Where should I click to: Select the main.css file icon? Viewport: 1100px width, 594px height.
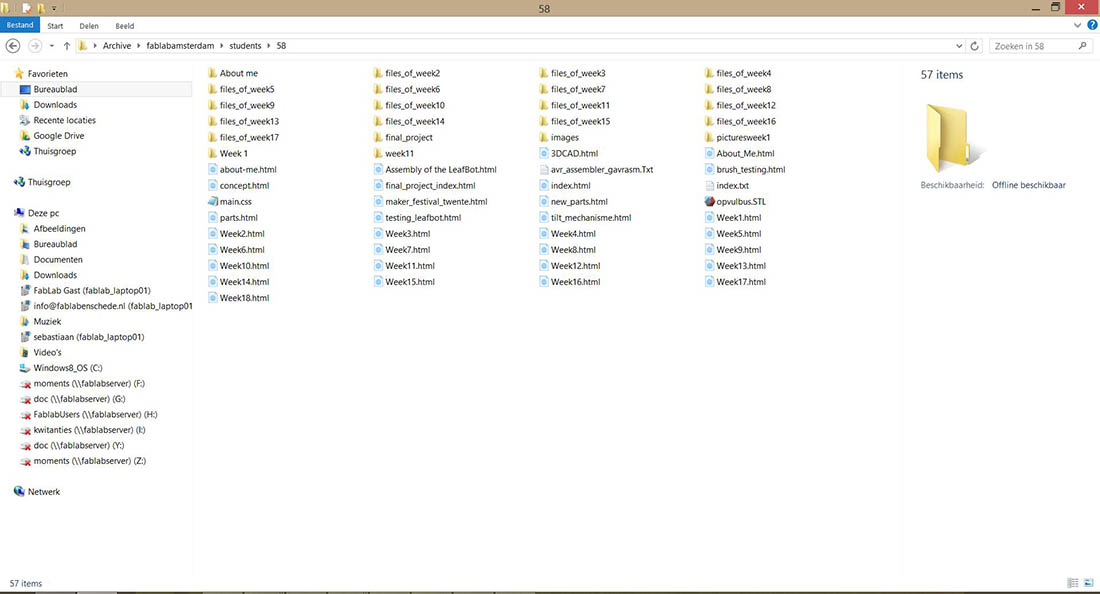click(213, 201)
